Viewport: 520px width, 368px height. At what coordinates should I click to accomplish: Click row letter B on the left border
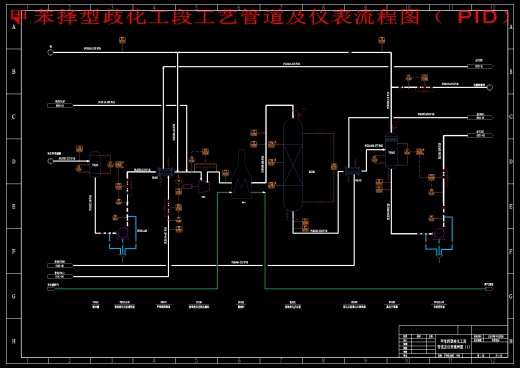tap(13, 72)
